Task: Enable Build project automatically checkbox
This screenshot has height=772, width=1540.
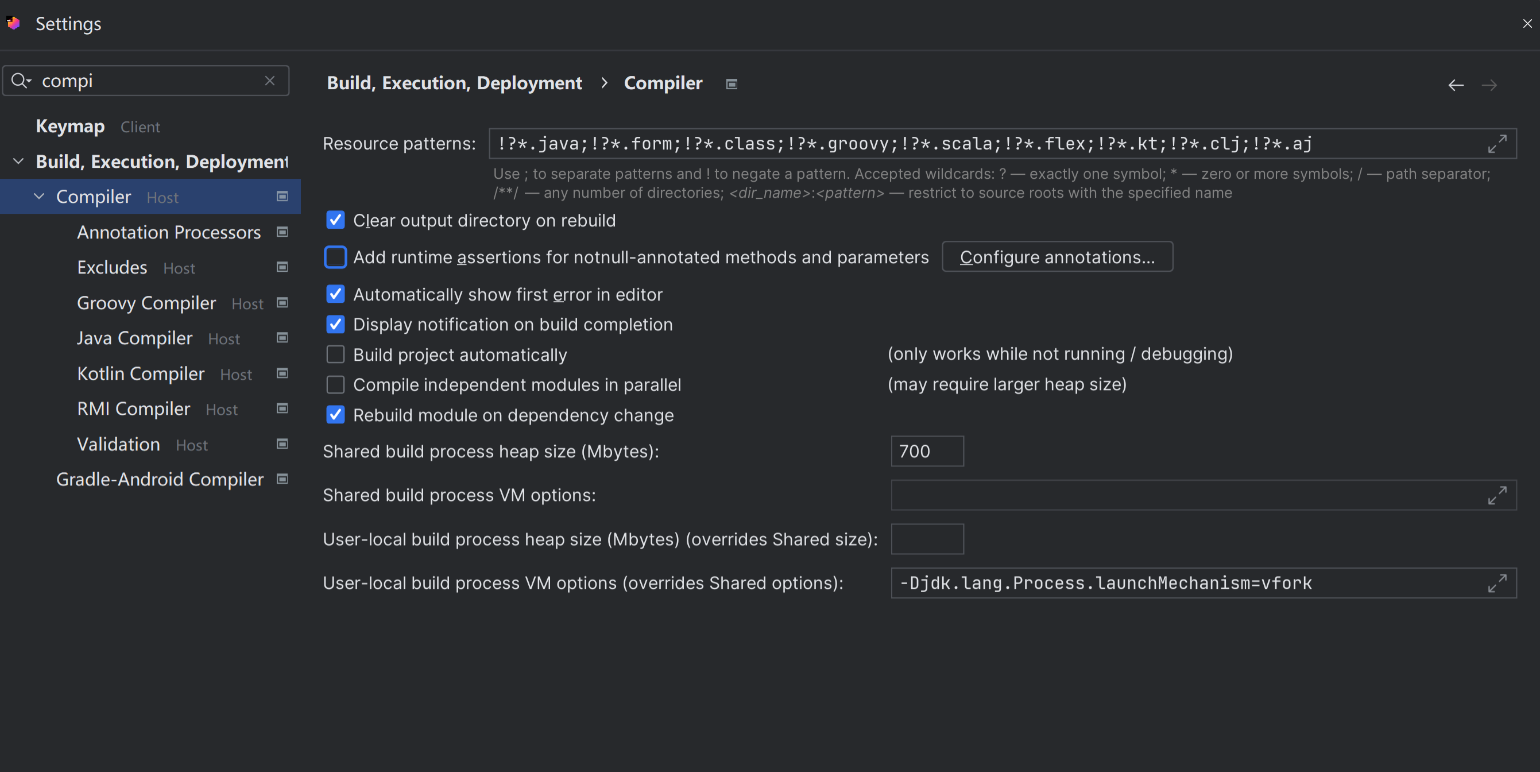Action: click(336, 355)
